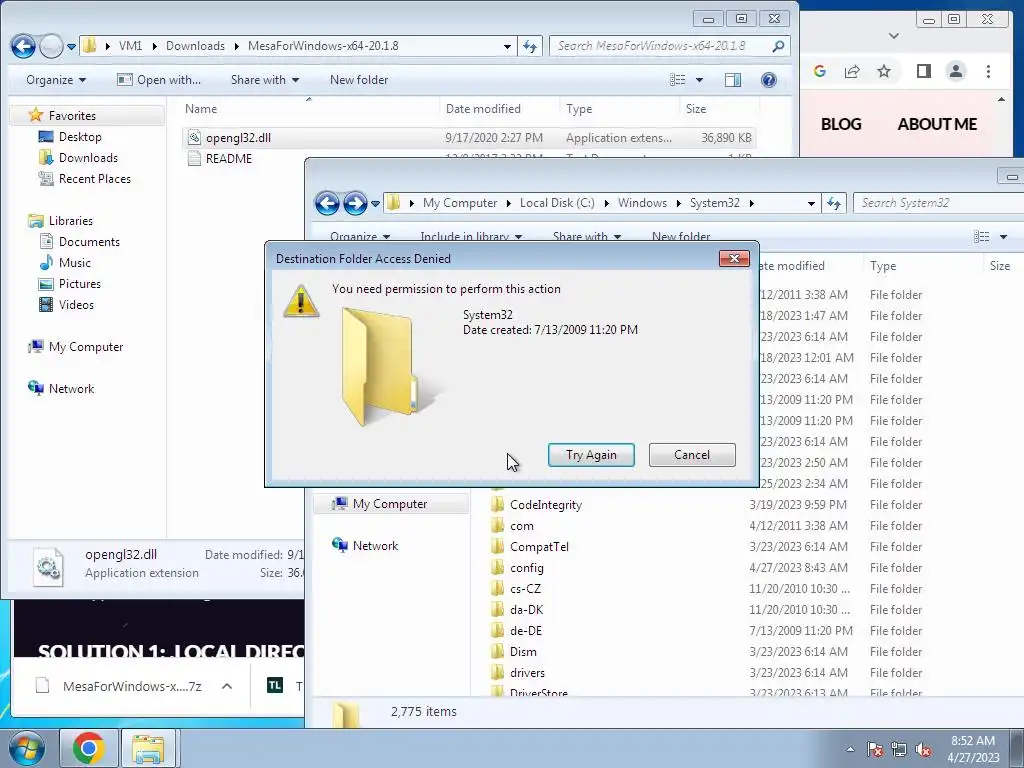Go forward in the System32 Explorer window
The width and height of the screenshot is (1024, 768).
pos(355,203)
